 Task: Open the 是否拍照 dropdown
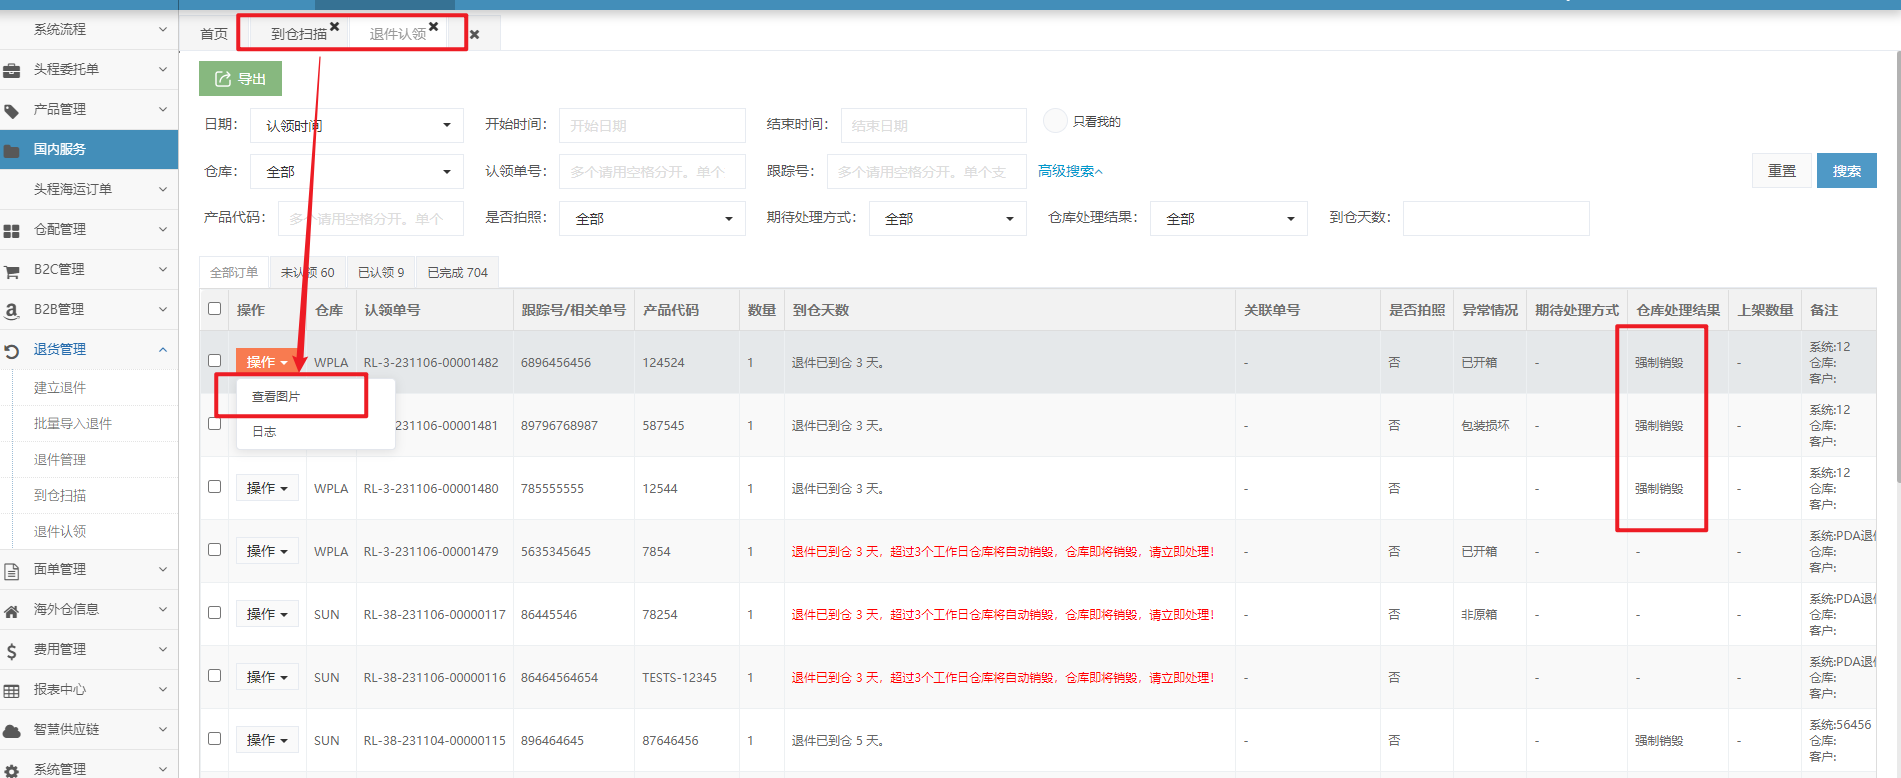pos(652,218)
